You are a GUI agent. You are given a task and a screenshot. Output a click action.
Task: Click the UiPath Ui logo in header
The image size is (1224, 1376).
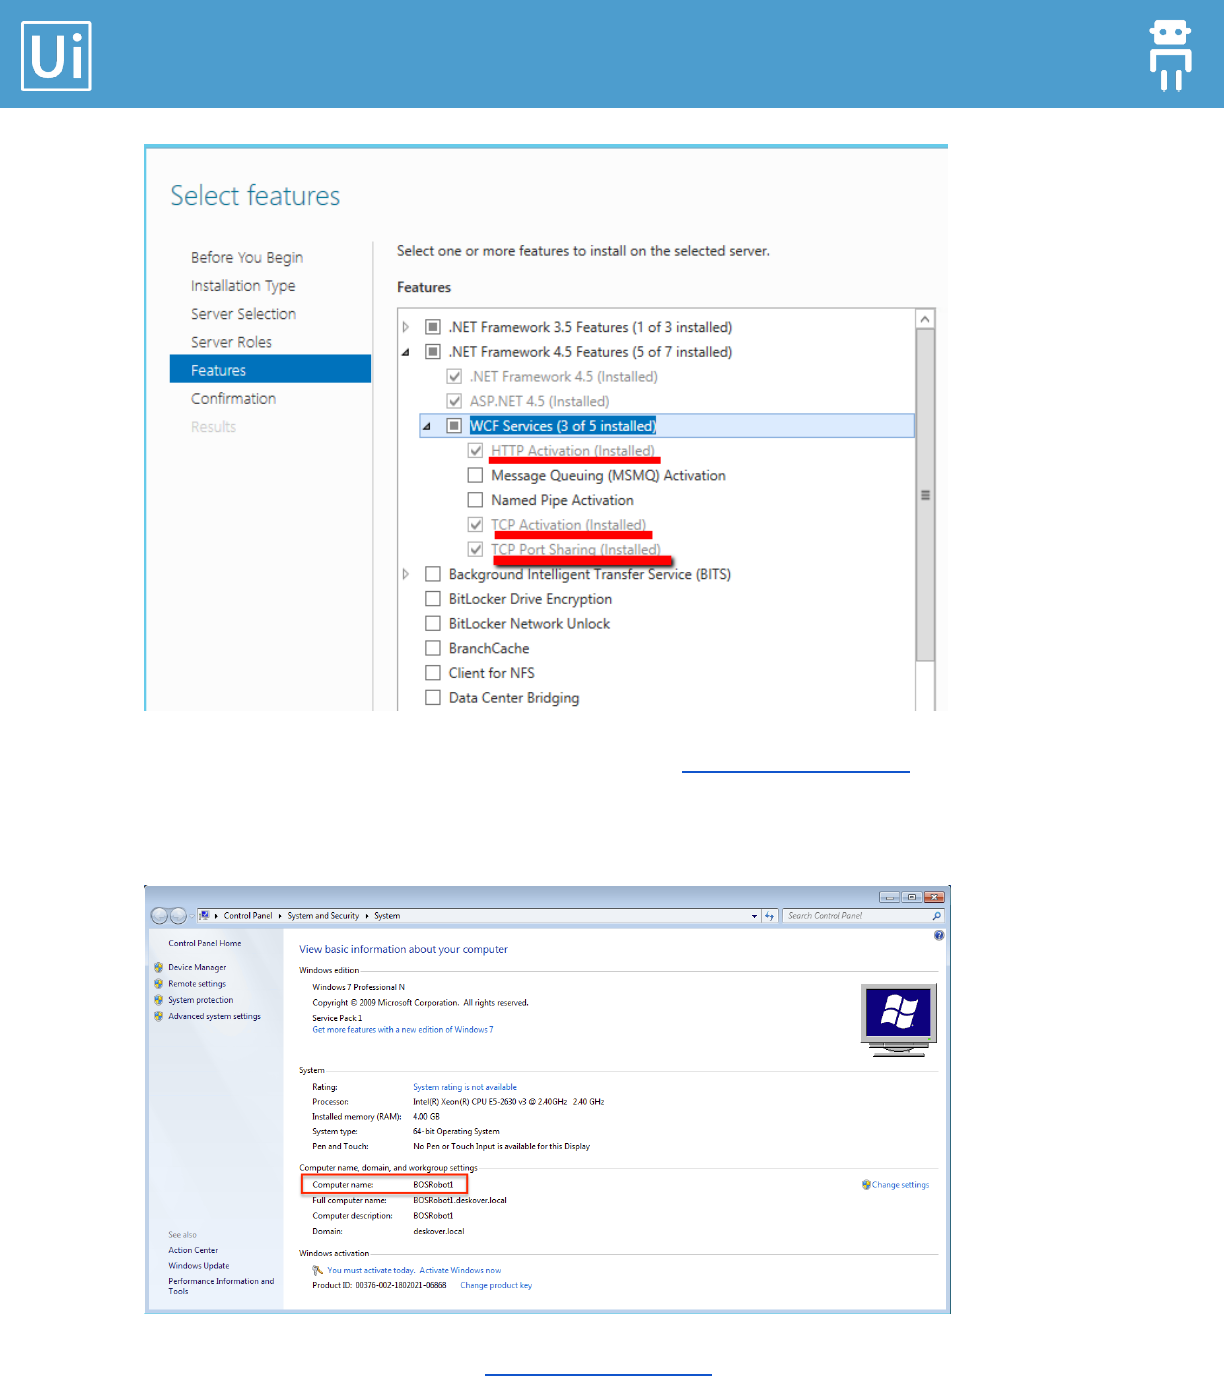[56, 56]
